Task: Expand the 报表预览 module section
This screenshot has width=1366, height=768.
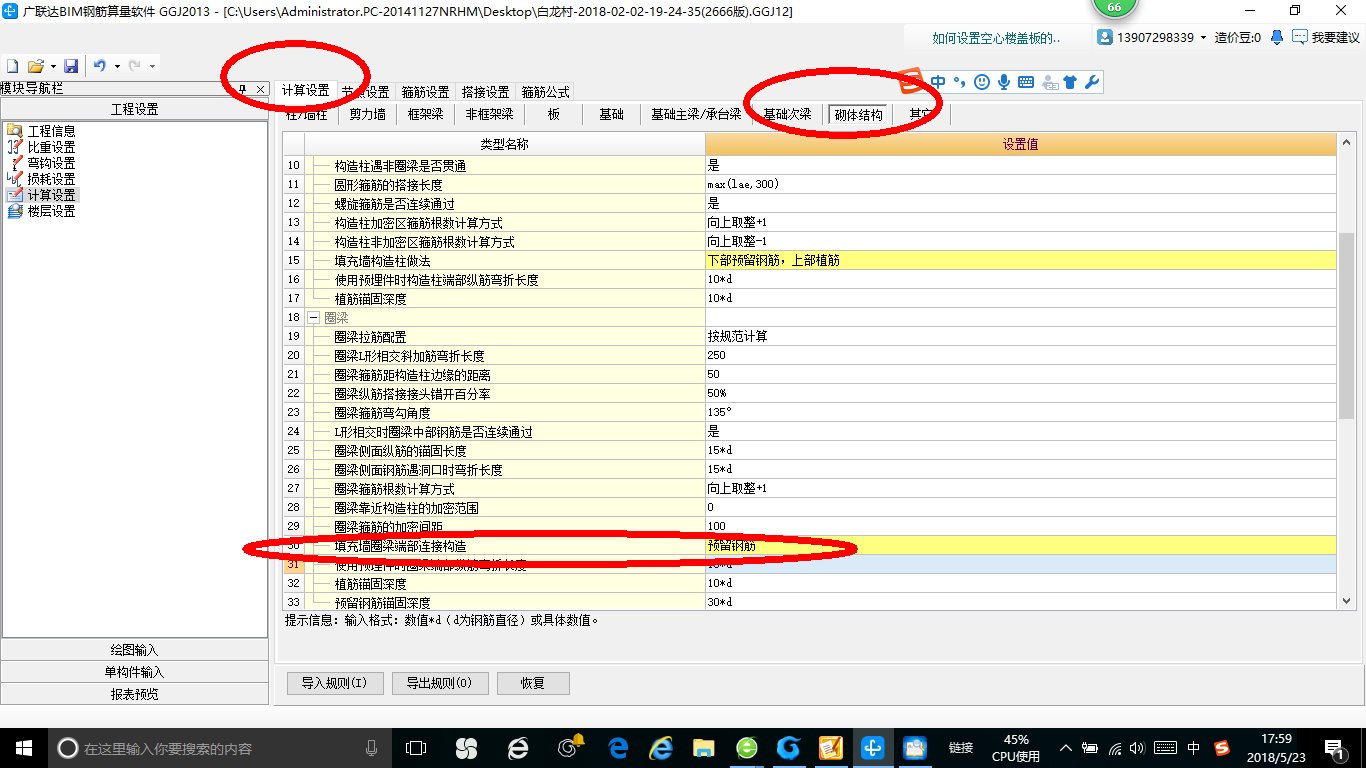Action: (x=135, y=694)
